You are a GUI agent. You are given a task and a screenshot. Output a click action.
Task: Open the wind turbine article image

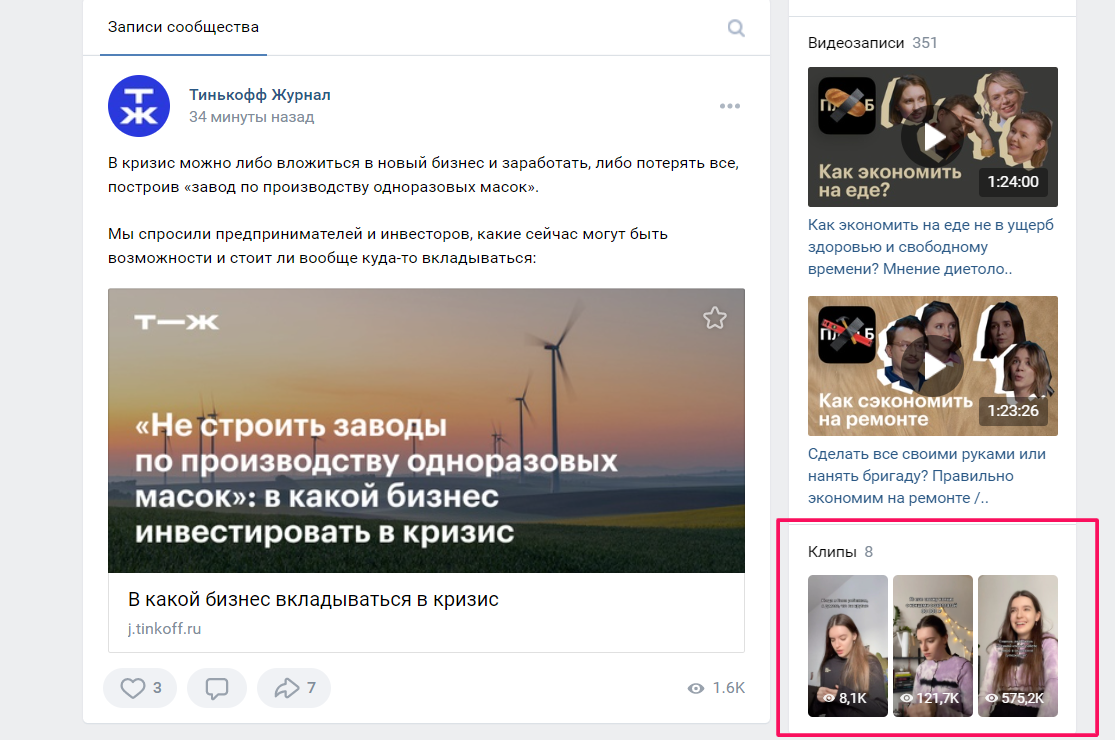(426, 430)
